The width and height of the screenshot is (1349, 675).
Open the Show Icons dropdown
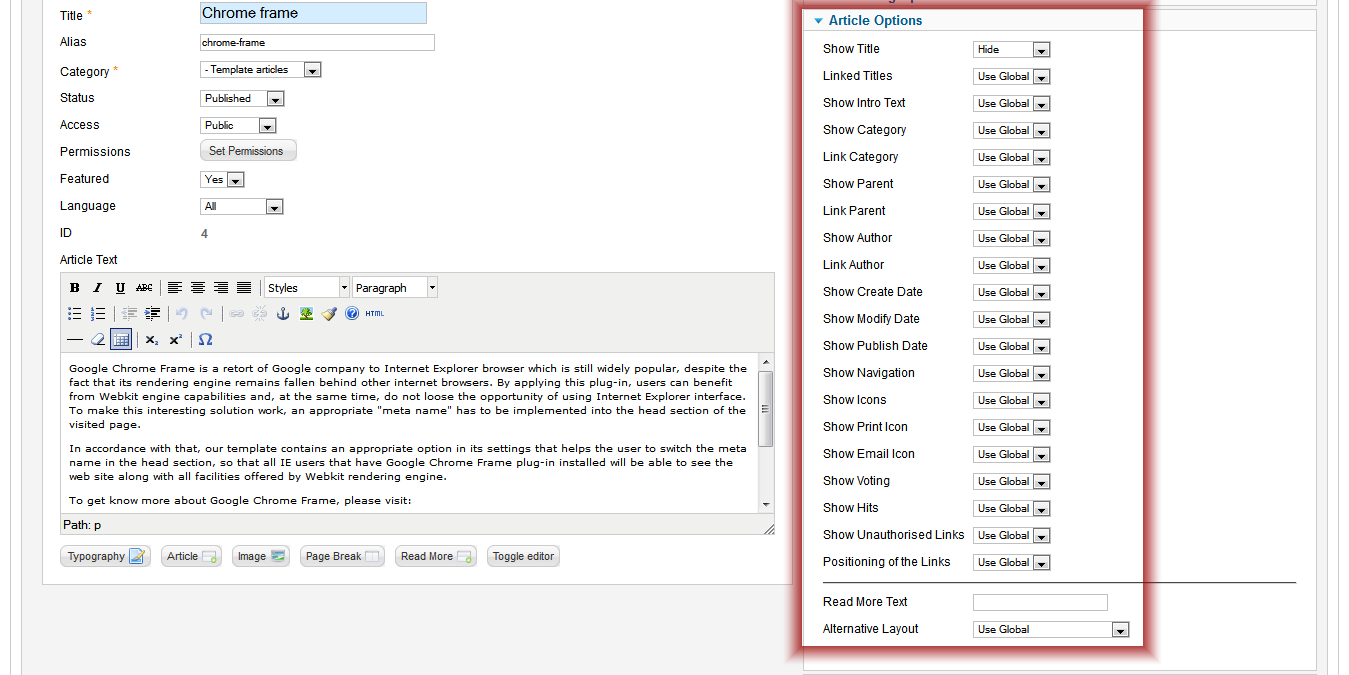1011,400
